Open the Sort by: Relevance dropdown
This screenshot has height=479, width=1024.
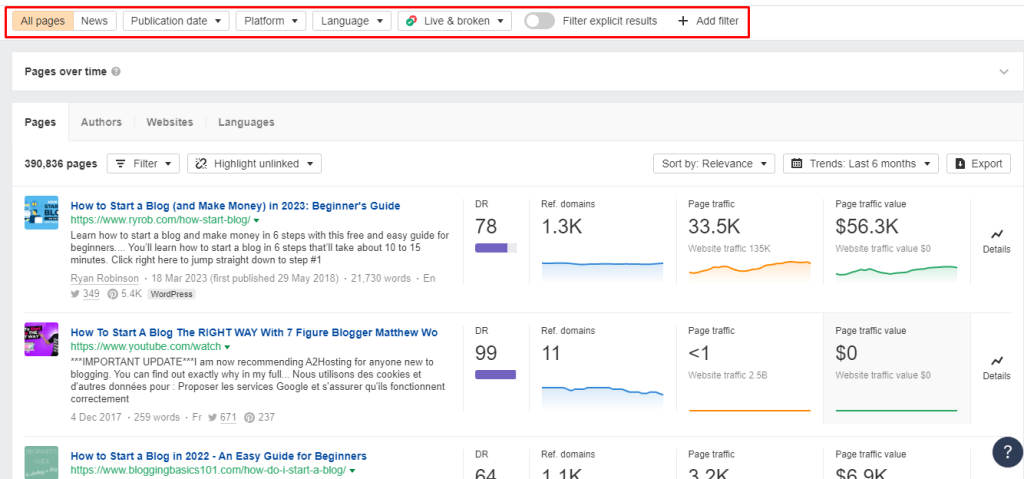pos(714,163)
